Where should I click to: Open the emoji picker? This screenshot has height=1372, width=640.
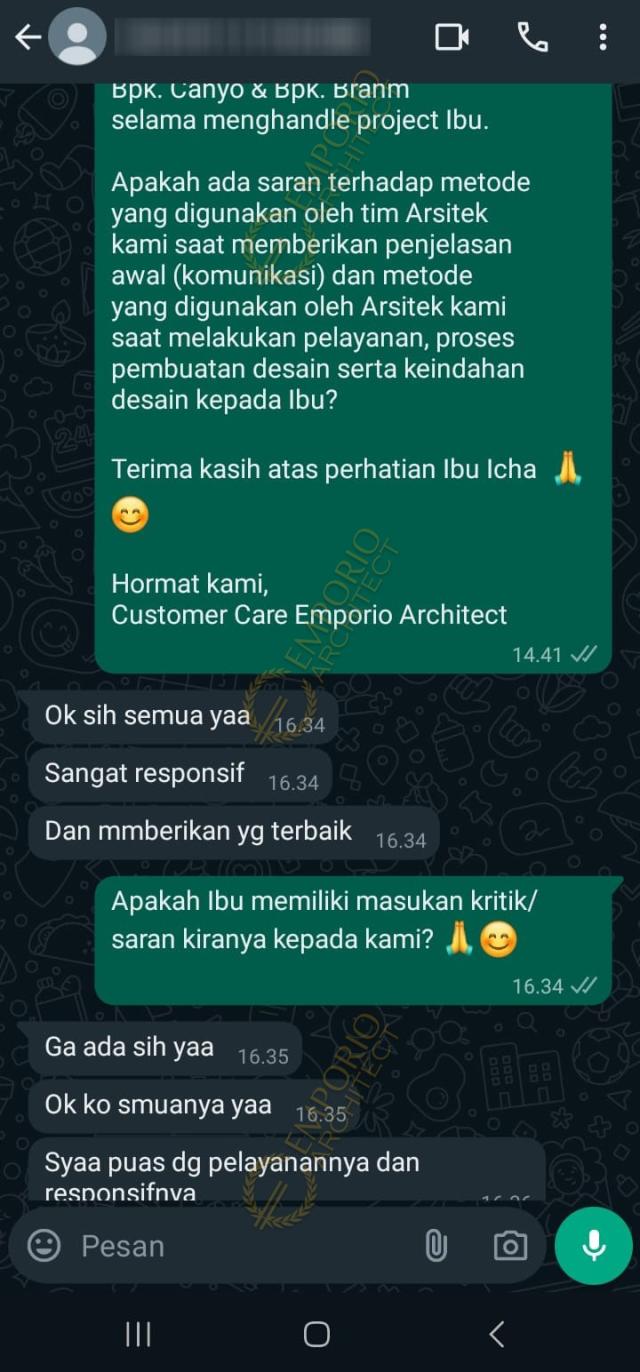43,1246
